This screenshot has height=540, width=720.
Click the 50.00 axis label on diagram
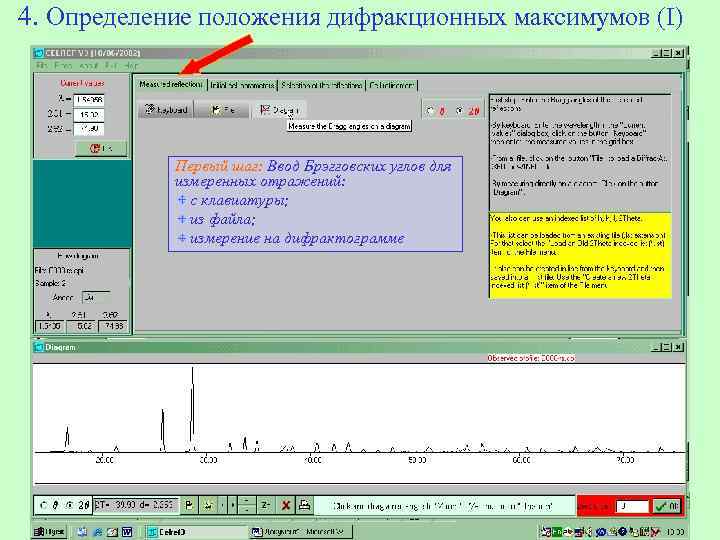pyautogui.click(x=417, y=460)
